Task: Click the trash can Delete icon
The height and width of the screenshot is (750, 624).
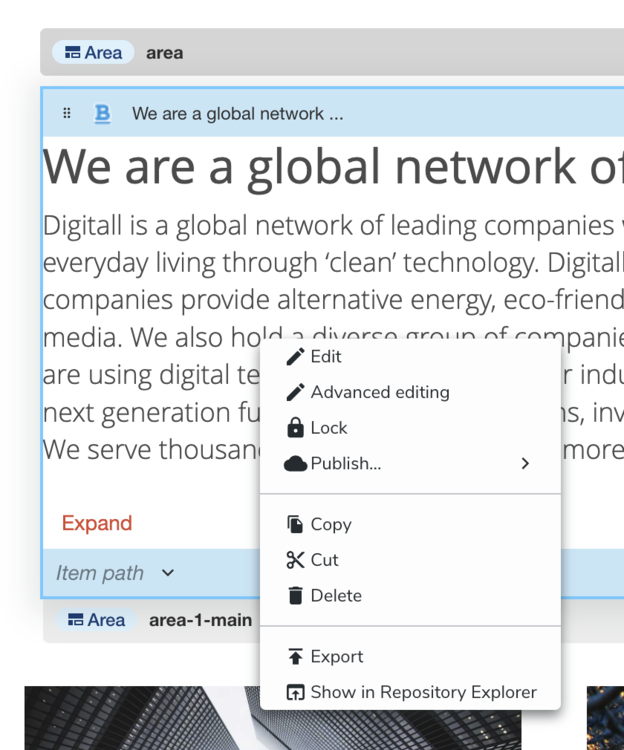Action: [x=295, y=596]
